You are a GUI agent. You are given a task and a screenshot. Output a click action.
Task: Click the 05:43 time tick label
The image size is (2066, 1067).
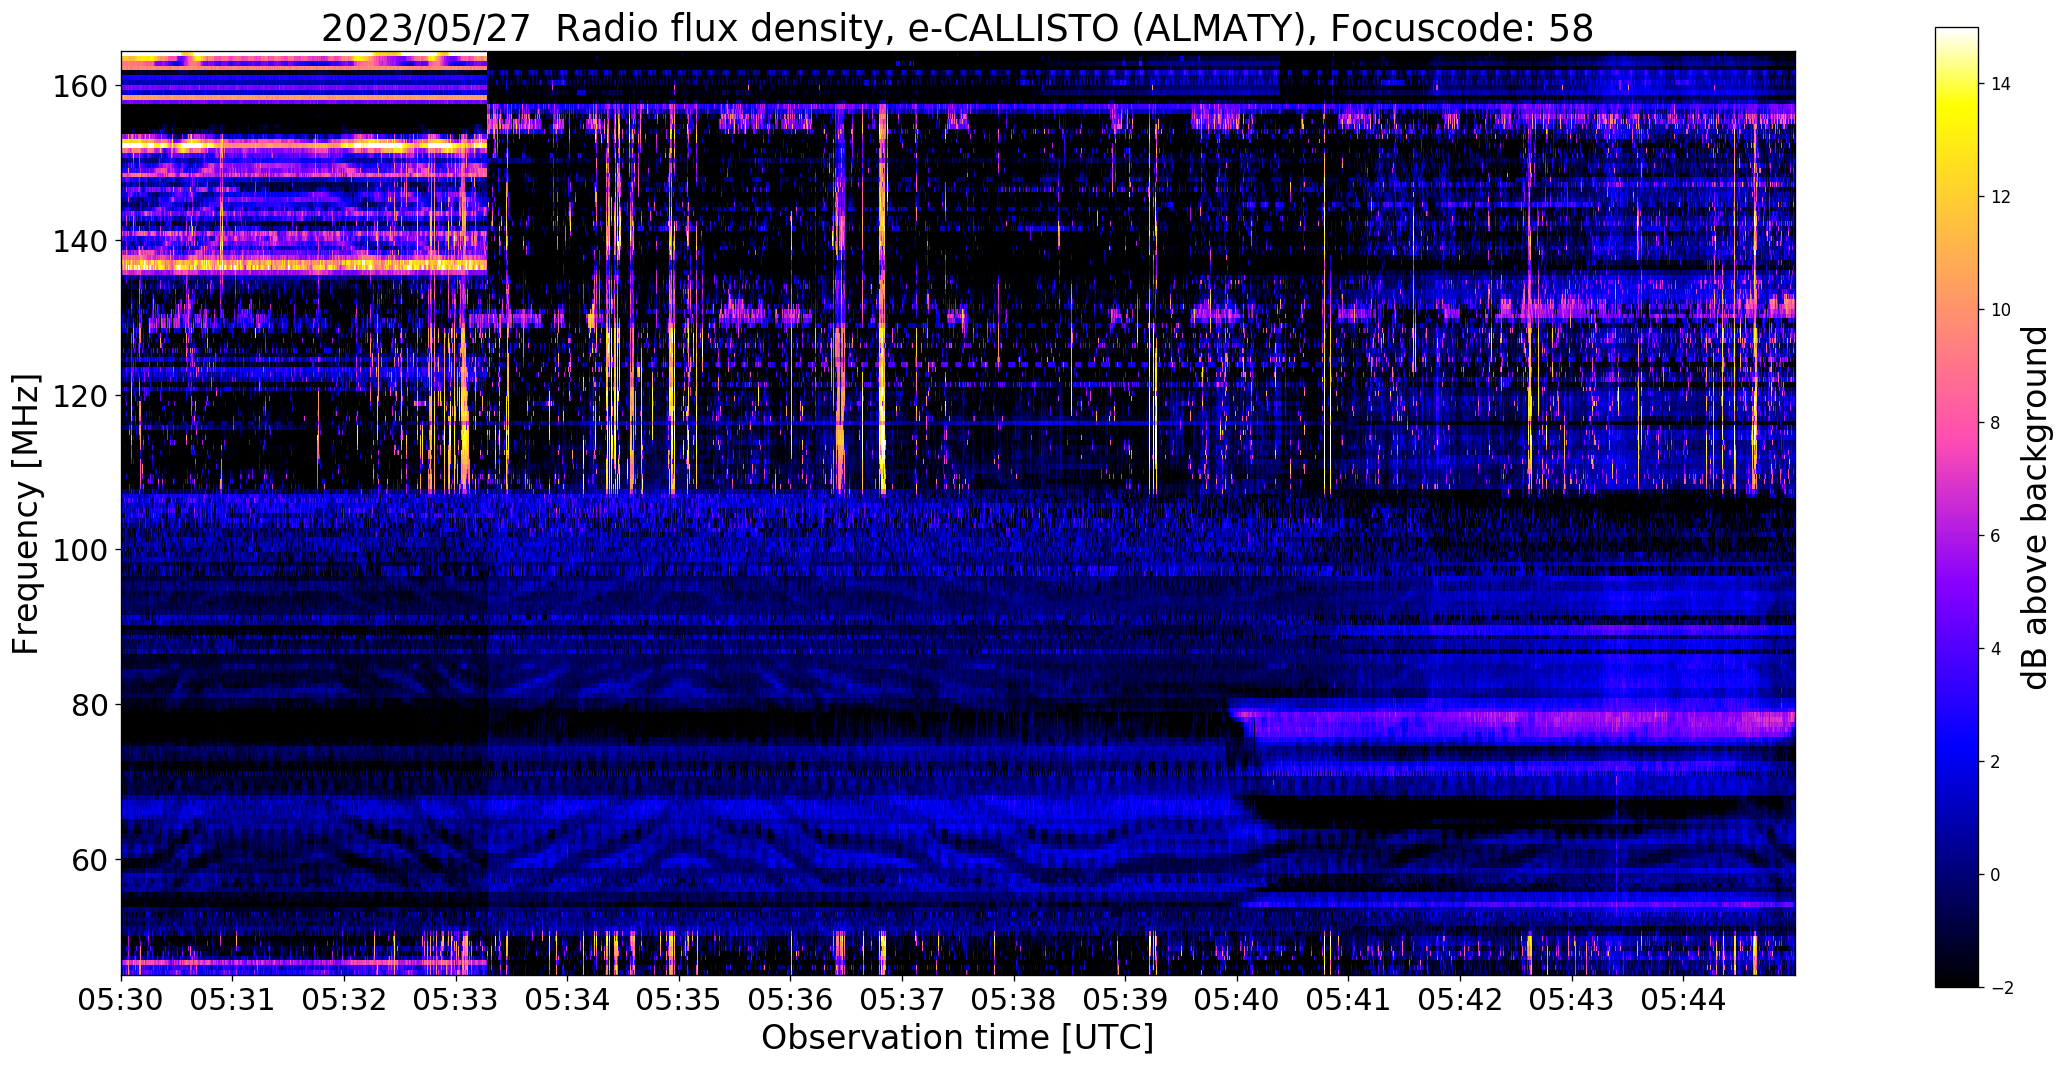click(x=1571, y=998)
